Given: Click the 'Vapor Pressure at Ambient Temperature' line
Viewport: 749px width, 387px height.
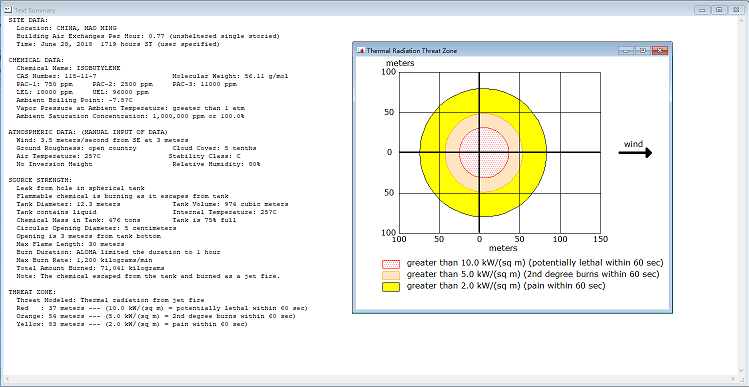Looking at the screenshot, I should point(131,108).
